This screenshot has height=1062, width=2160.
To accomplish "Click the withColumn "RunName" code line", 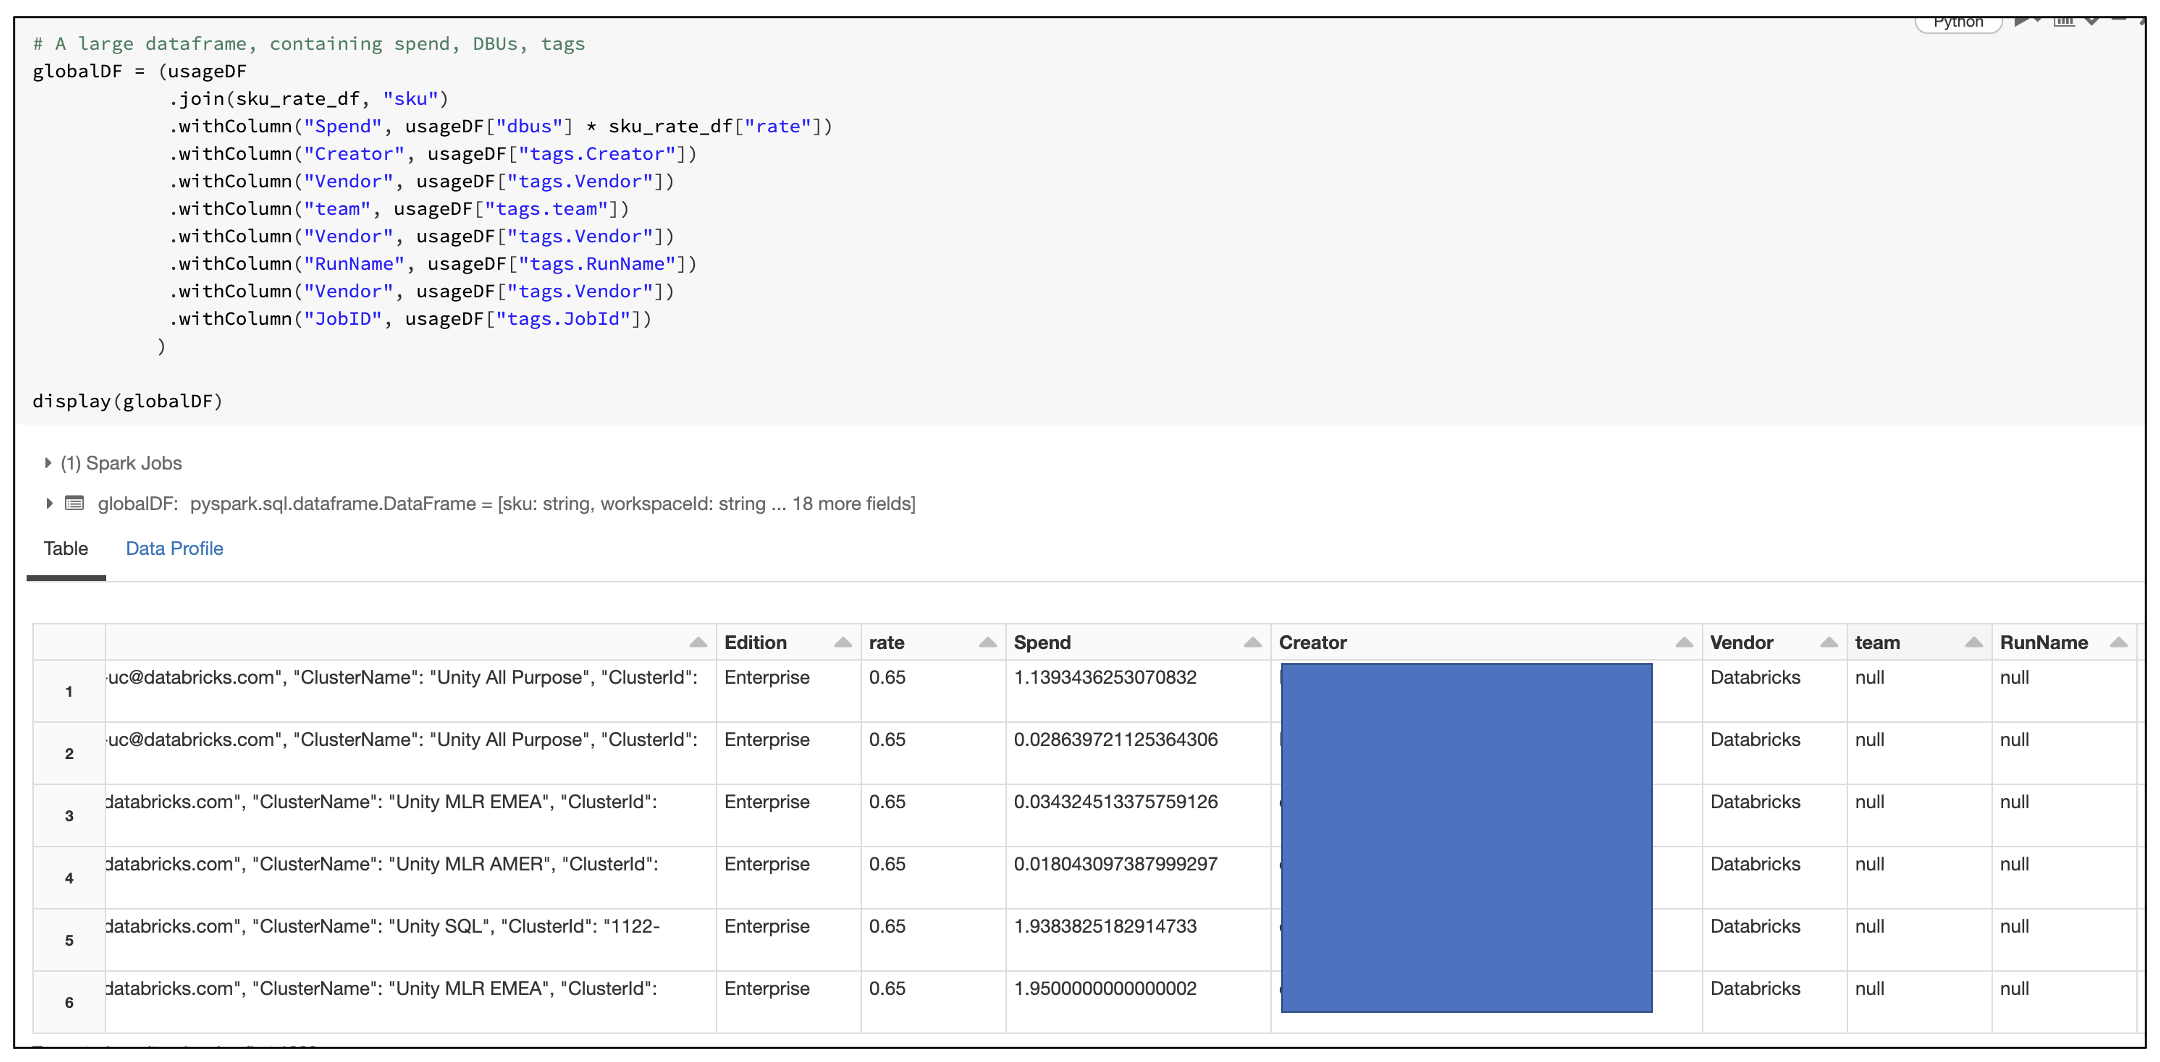I will click(432, 264).
